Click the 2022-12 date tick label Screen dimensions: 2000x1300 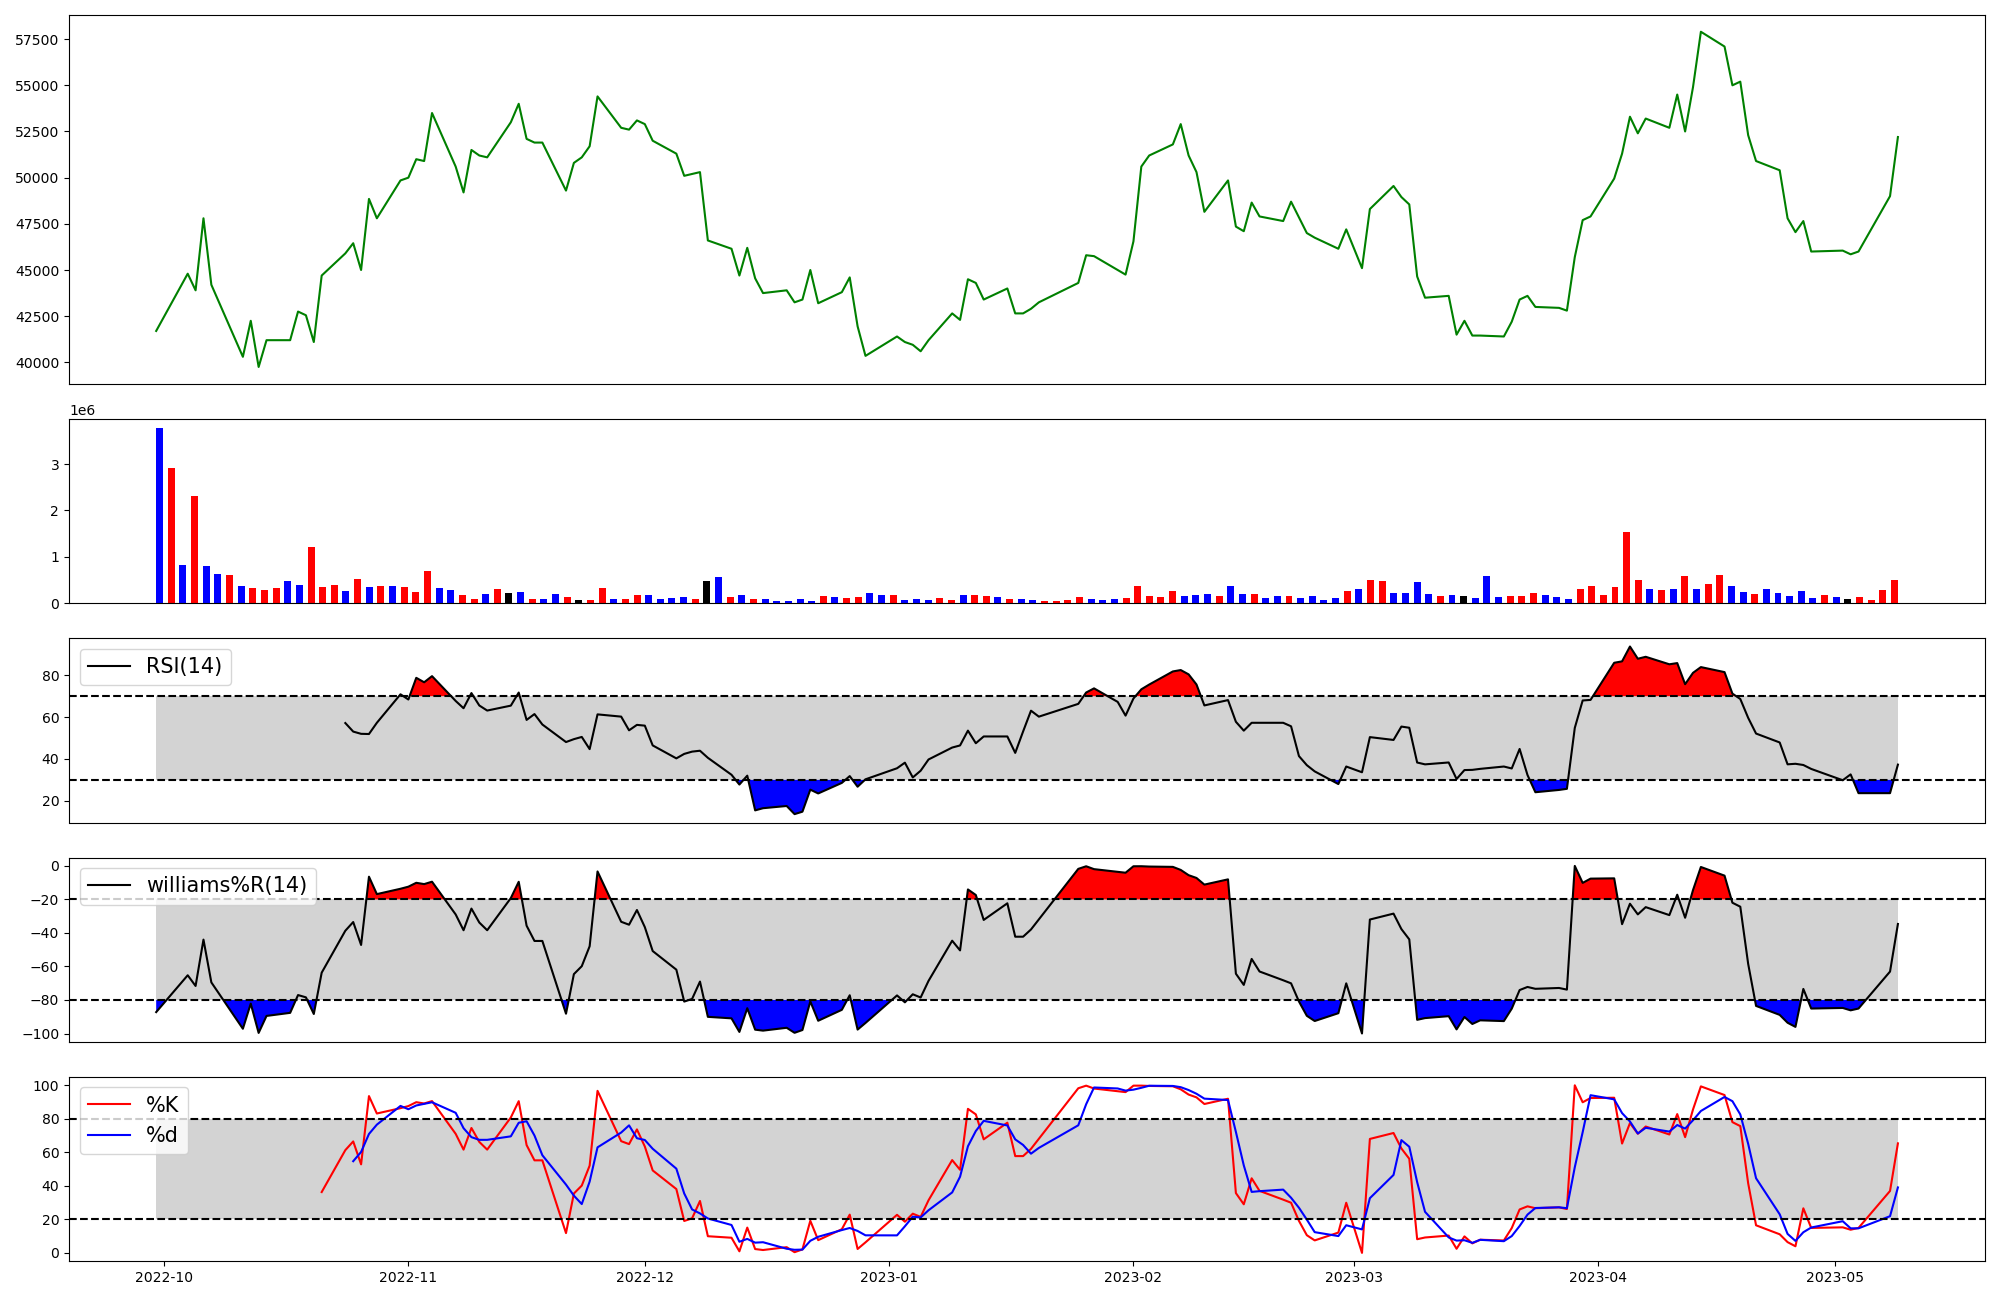645,1277
